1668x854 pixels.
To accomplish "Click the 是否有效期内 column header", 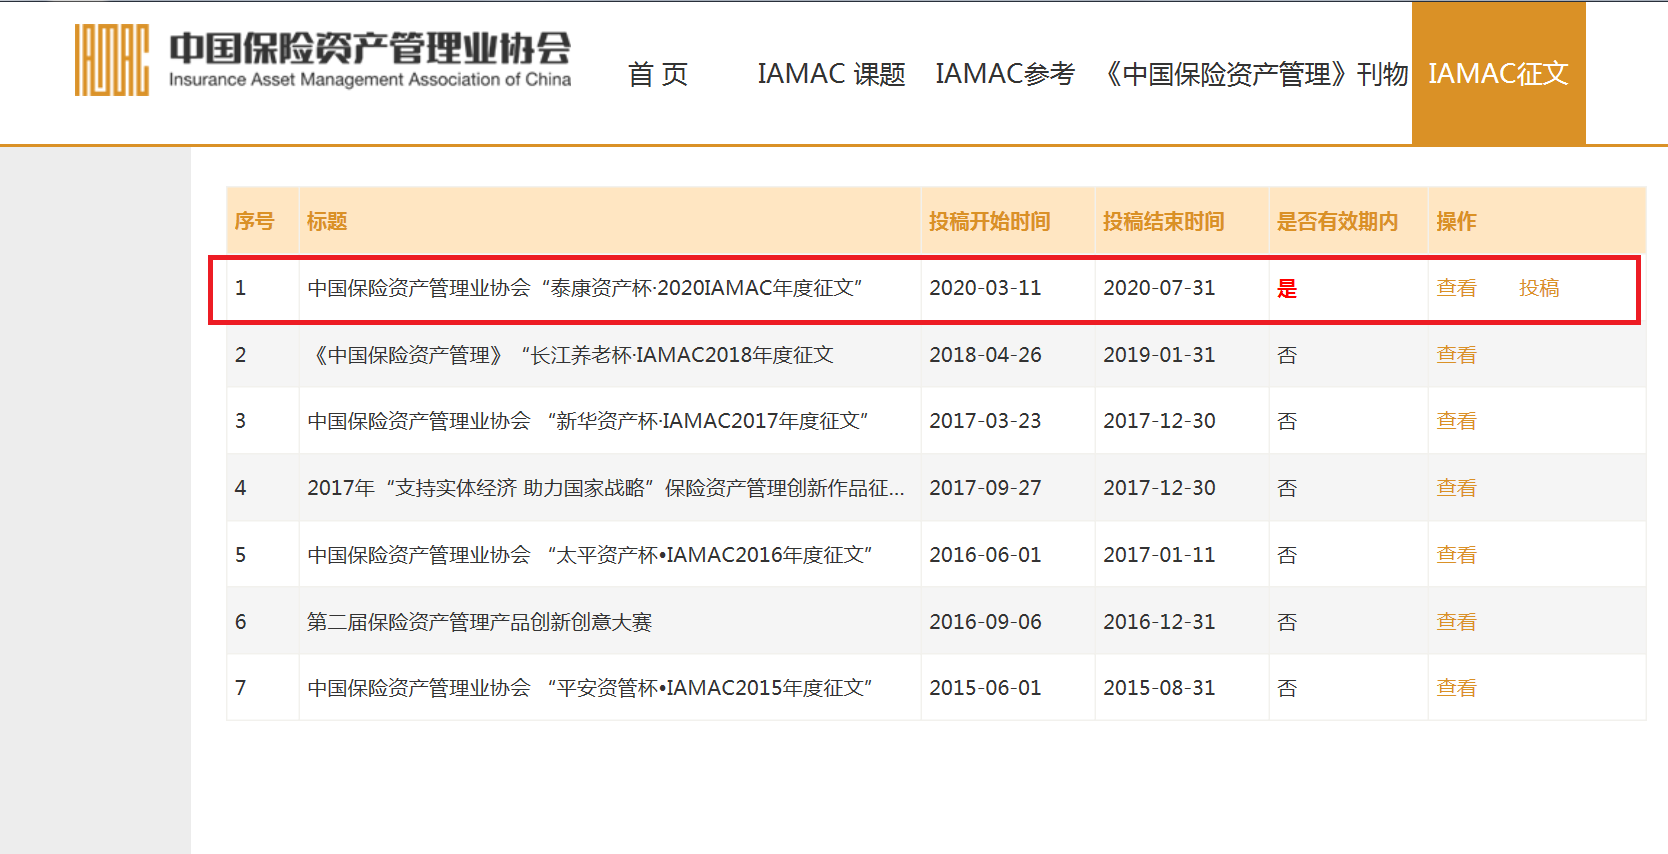I will pos(1336,221).
